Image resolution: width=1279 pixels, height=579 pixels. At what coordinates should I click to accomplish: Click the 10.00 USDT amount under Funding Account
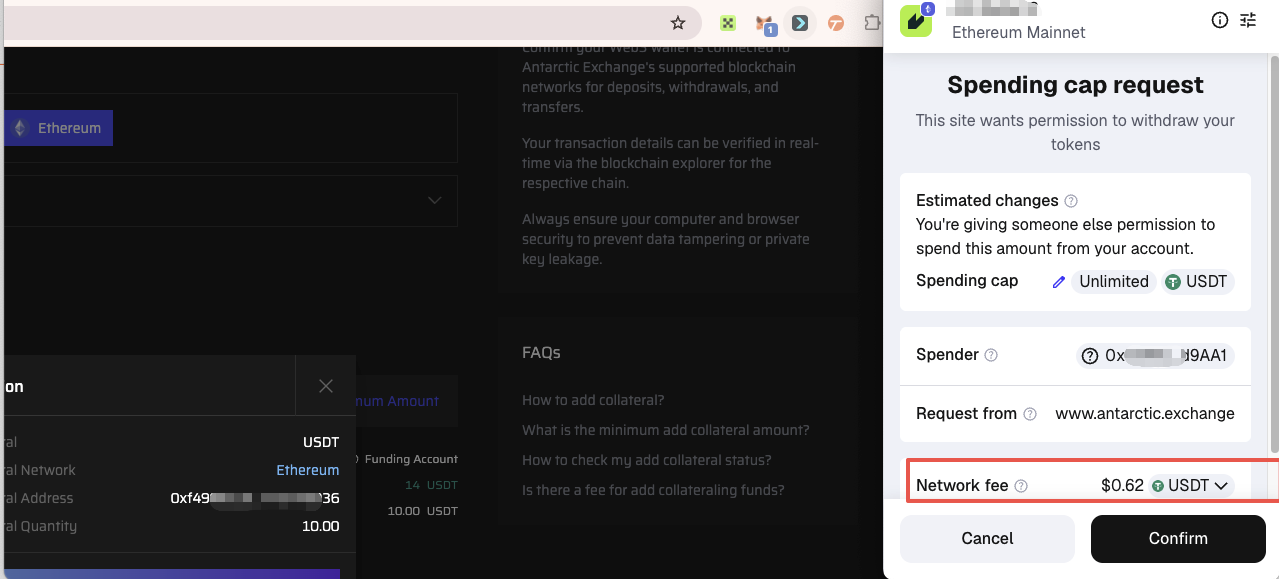[x=422, y=511]
